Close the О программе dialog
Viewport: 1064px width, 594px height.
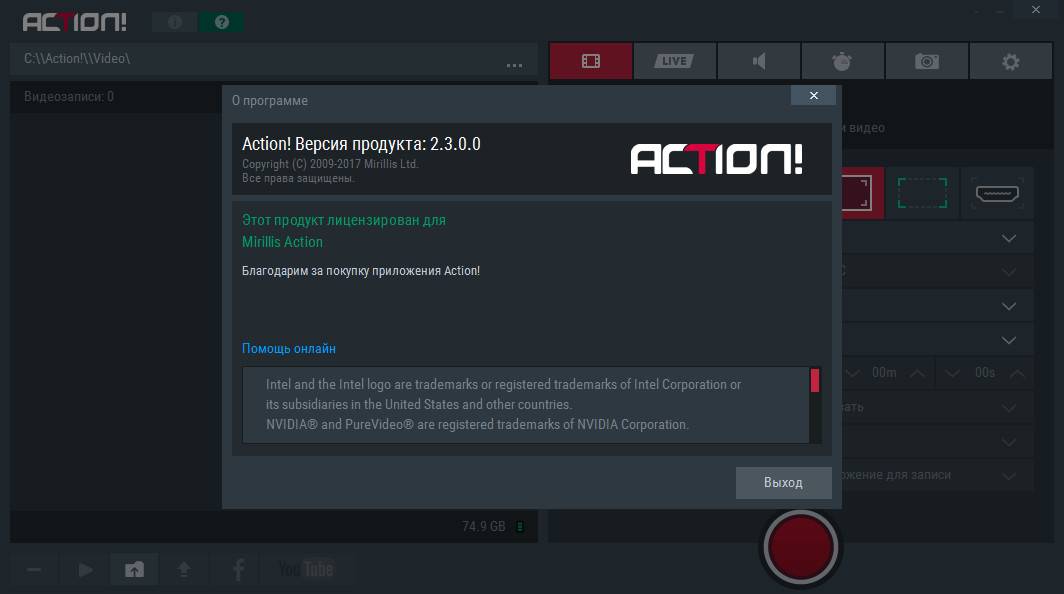[x=814, y=96]
